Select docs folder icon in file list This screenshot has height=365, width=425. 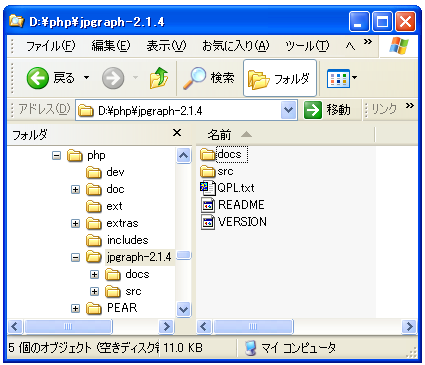coord(208,154)
